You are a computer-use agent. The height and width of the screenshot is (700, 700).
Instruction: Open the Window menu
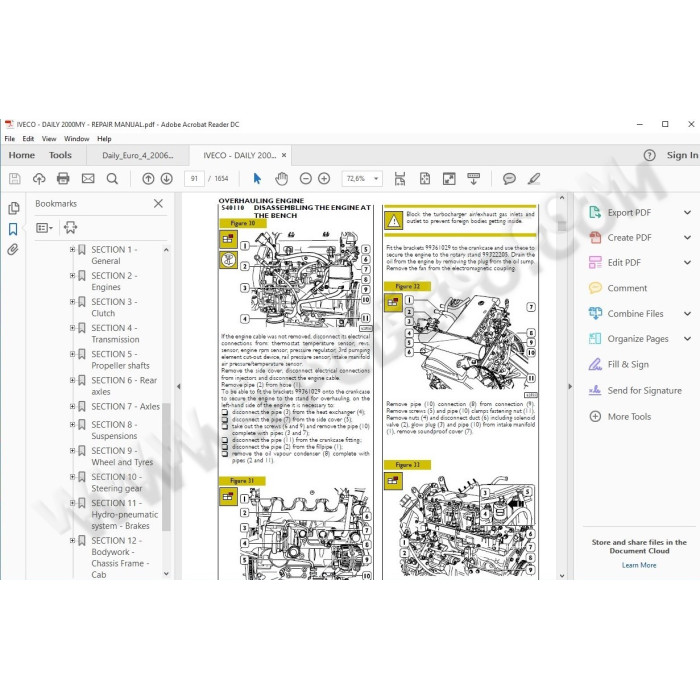(77, 139)
